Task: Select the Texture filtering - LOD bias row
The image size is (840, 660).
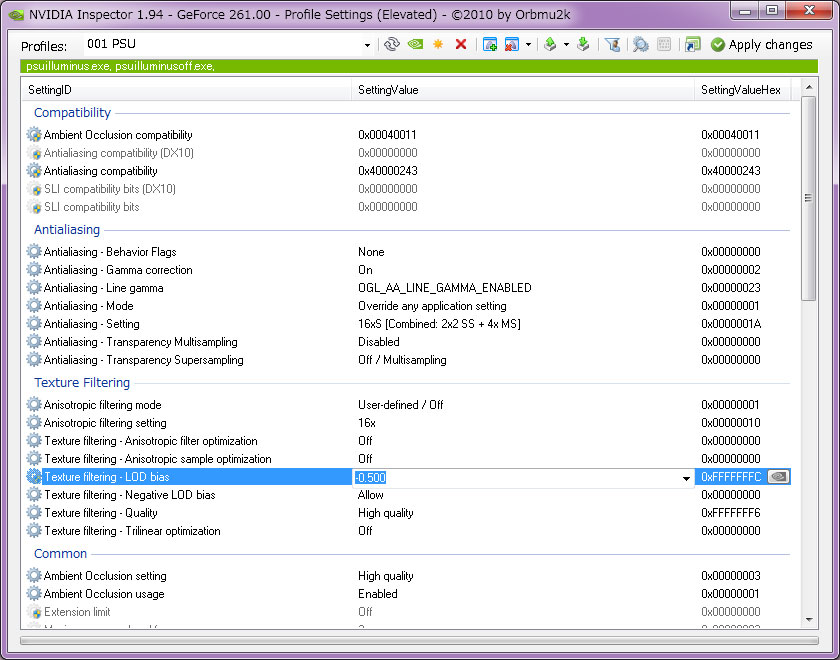Action: 408,477
